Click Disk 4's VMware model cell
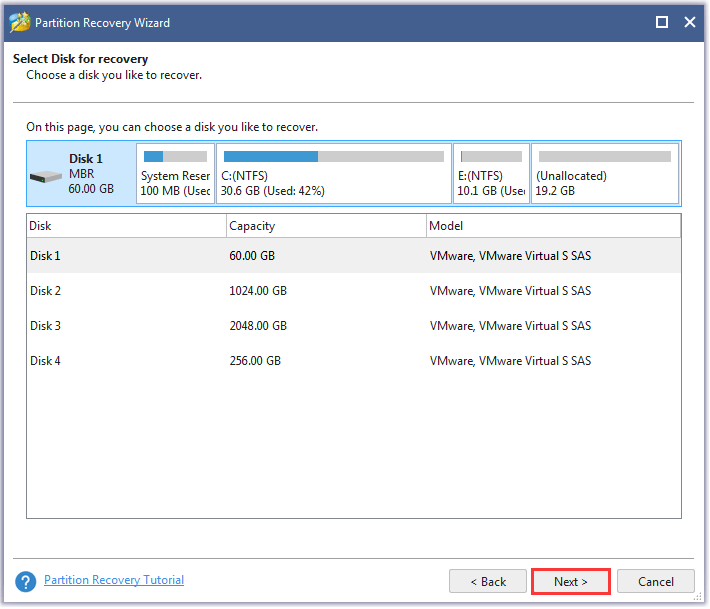The width and height of the screenshot is (710, 609). click(x=510, y=361)
